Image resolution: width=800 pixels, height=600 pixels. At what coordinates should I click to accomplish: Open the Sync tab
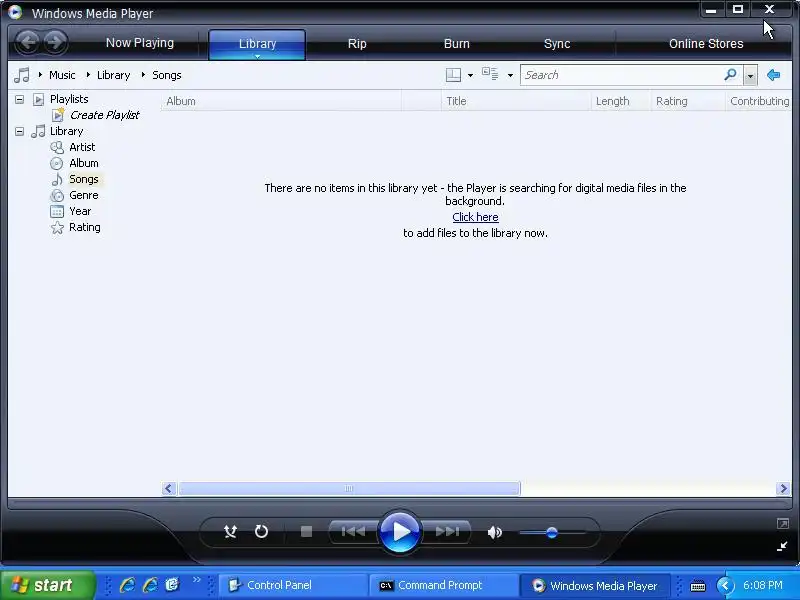pyautogui.click(x=557, y=44)
